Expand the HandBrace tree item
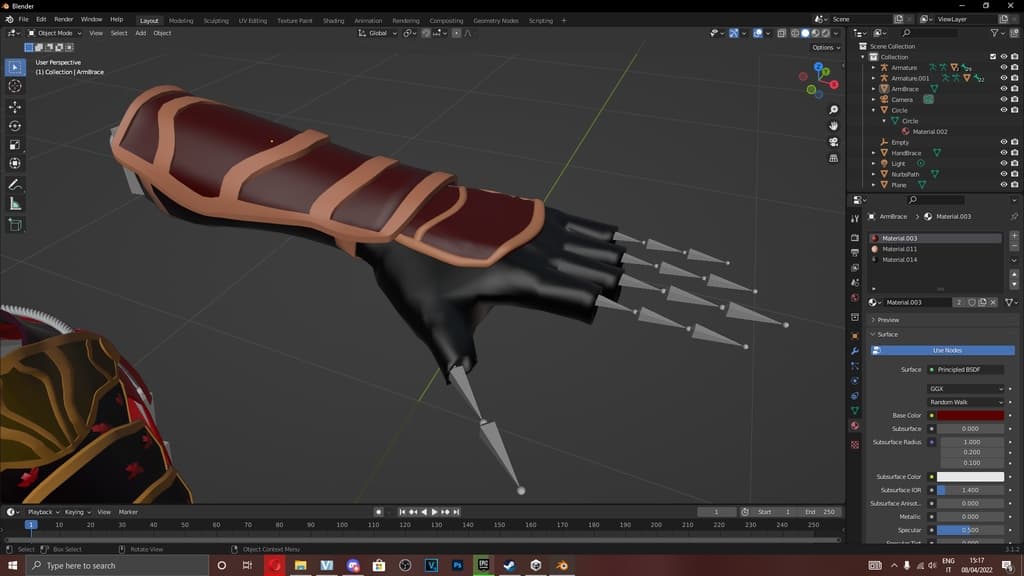 pos(873,153)
